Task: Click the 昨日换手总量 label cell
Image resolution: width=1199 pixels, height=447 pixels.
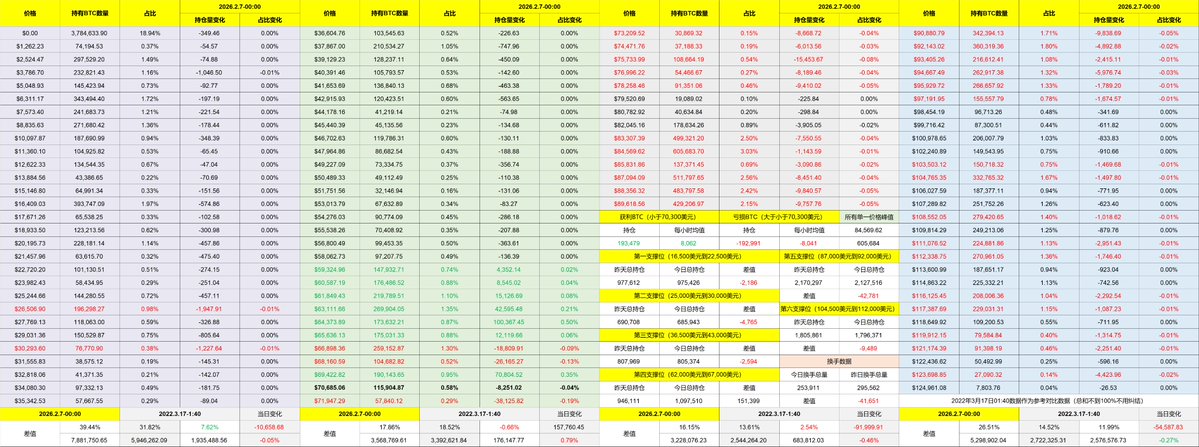Action: (869, 374)
